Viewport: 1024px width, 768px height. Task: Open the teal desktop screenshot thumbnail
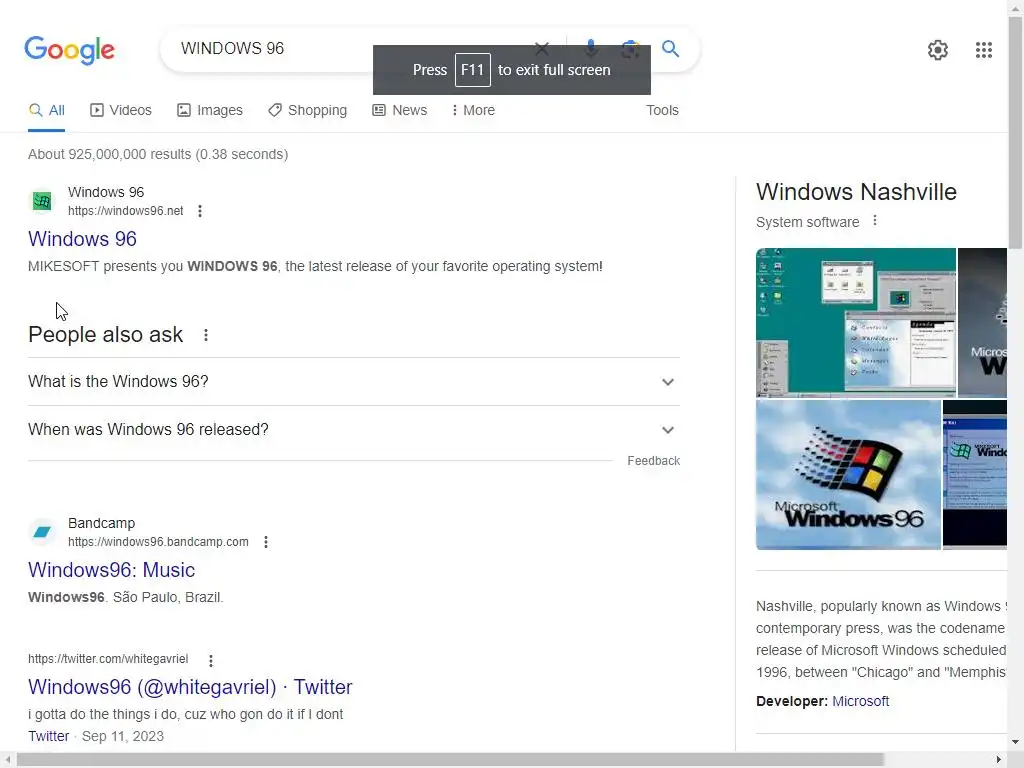click(856, 323)
